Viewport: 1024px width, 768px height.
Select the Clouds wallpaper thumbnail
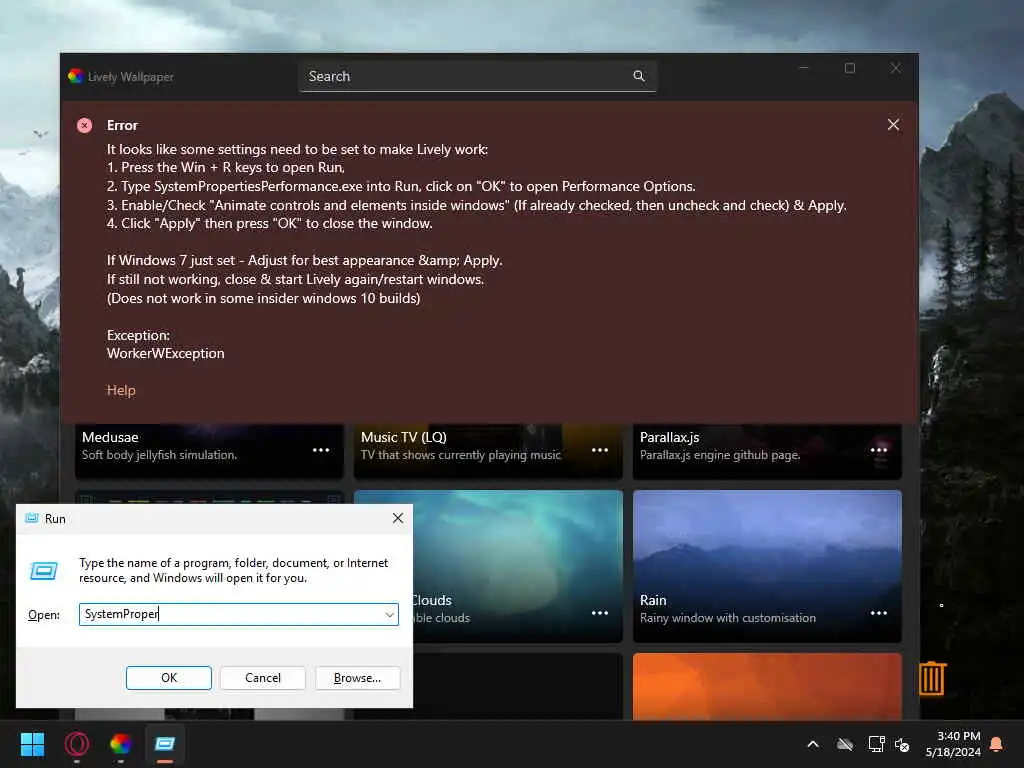click(x=517, y=566)
